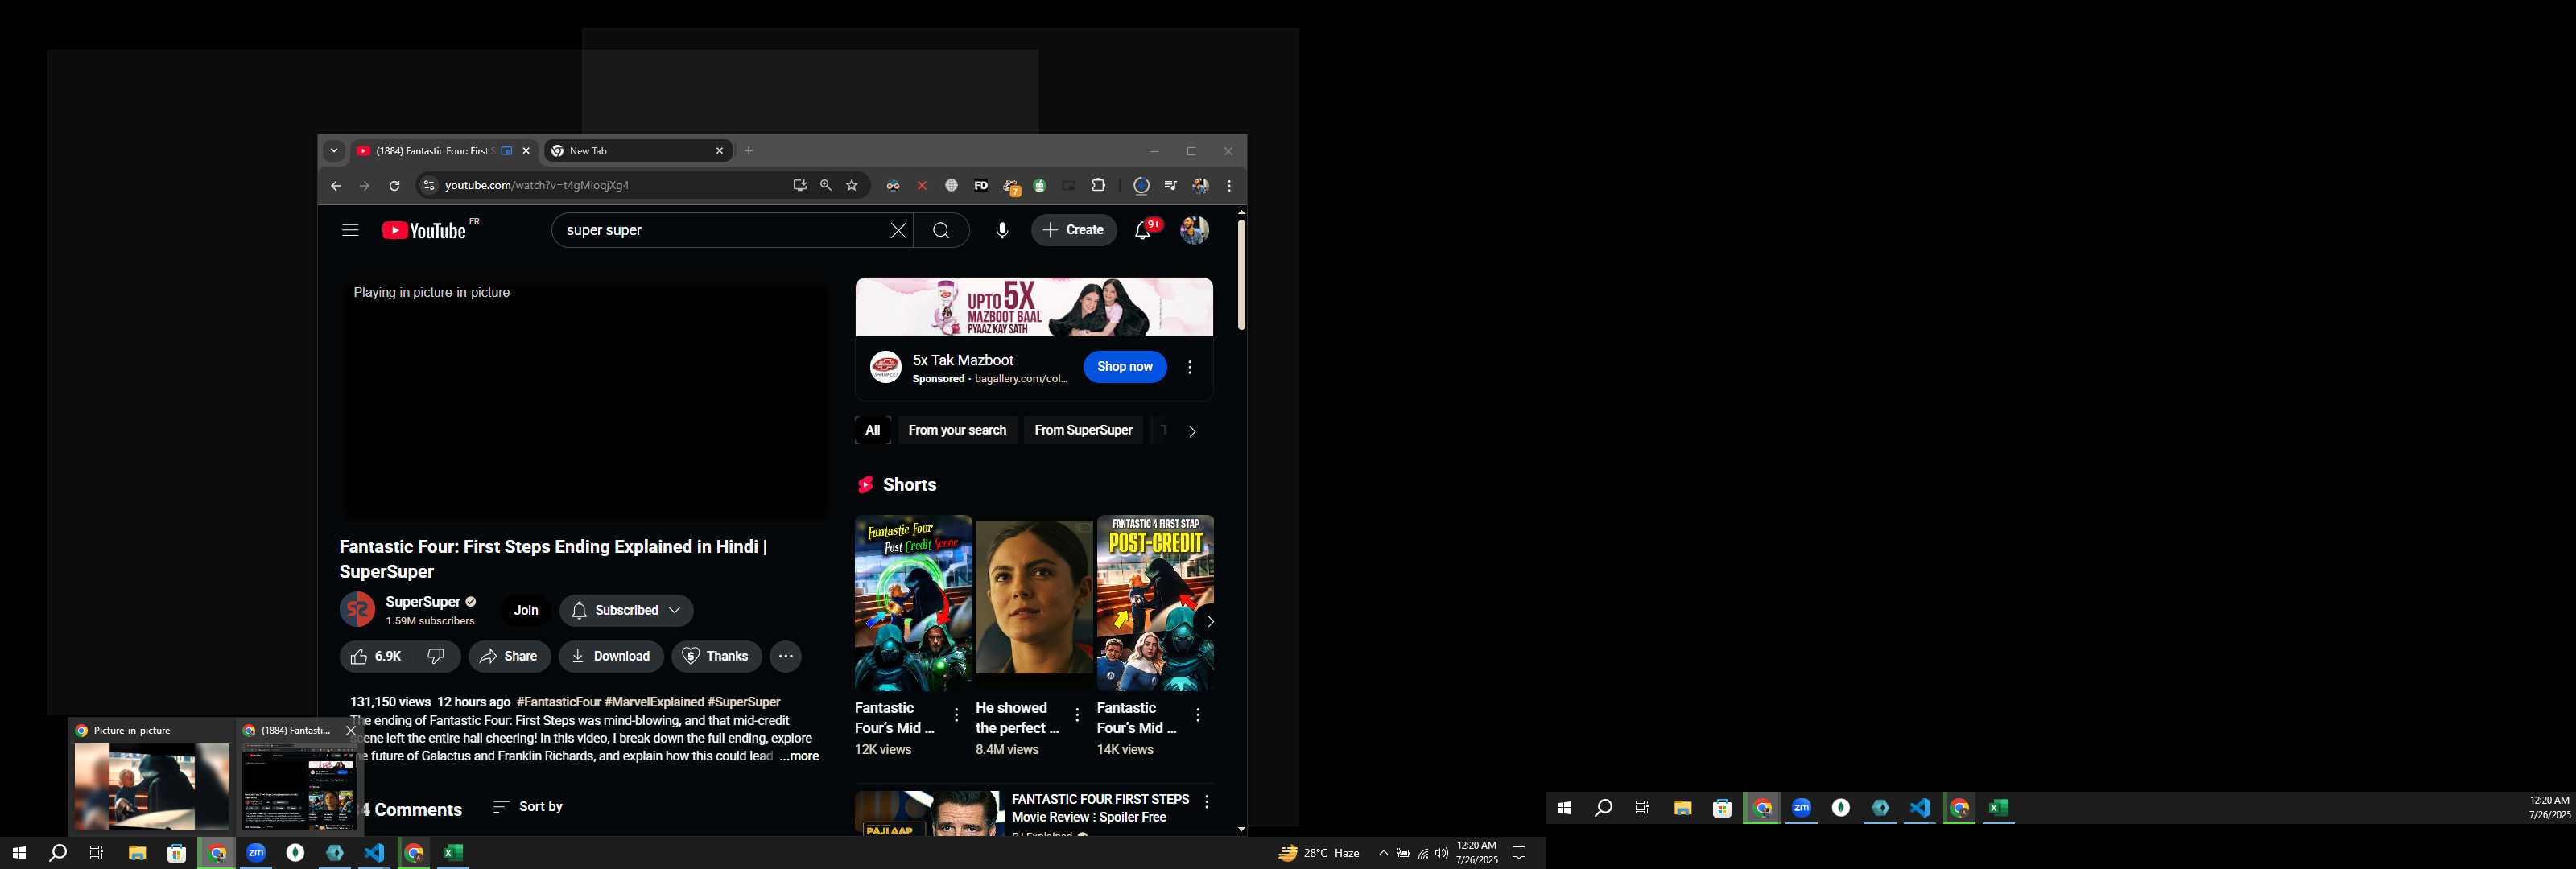This screenshot has height=869, width=2576.
Task: Open Chrome Extensions puzzle icon
Action: coord(1098,185)
